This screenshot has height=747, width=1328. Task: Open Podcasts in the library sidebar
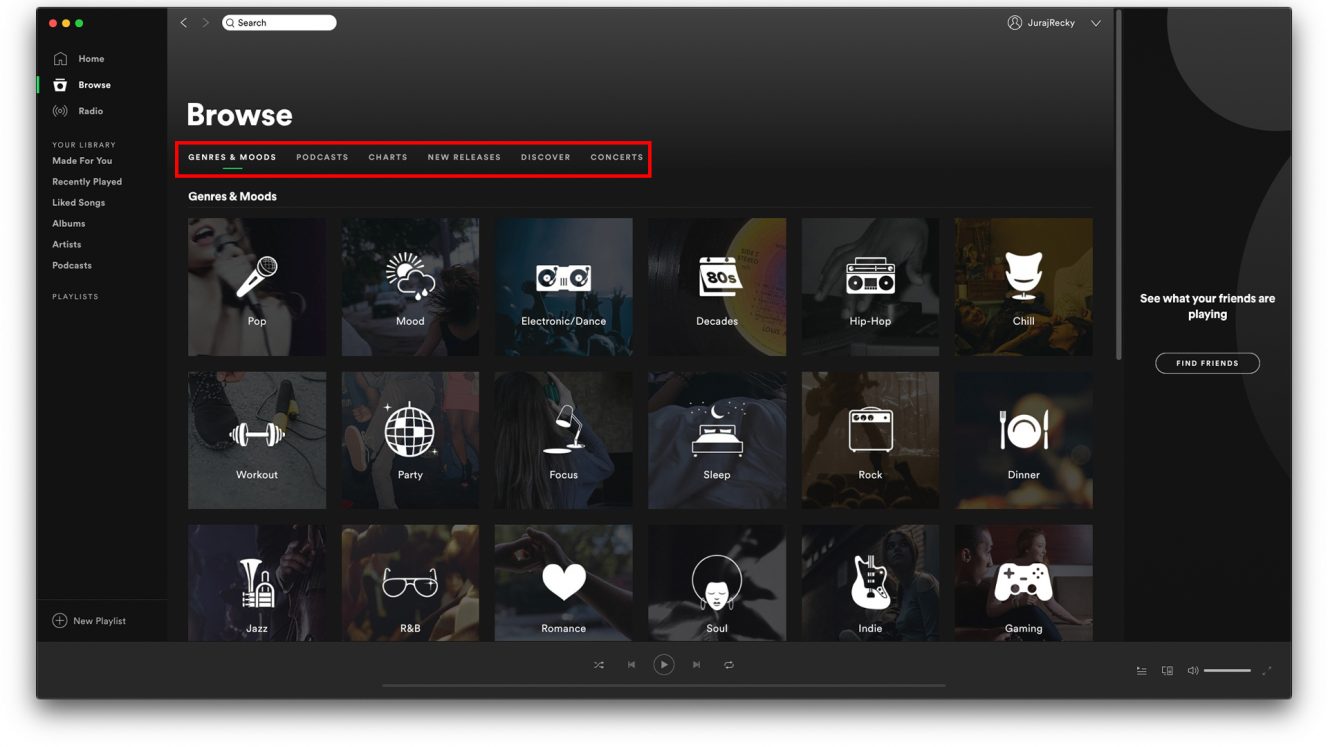pos(72,266)
